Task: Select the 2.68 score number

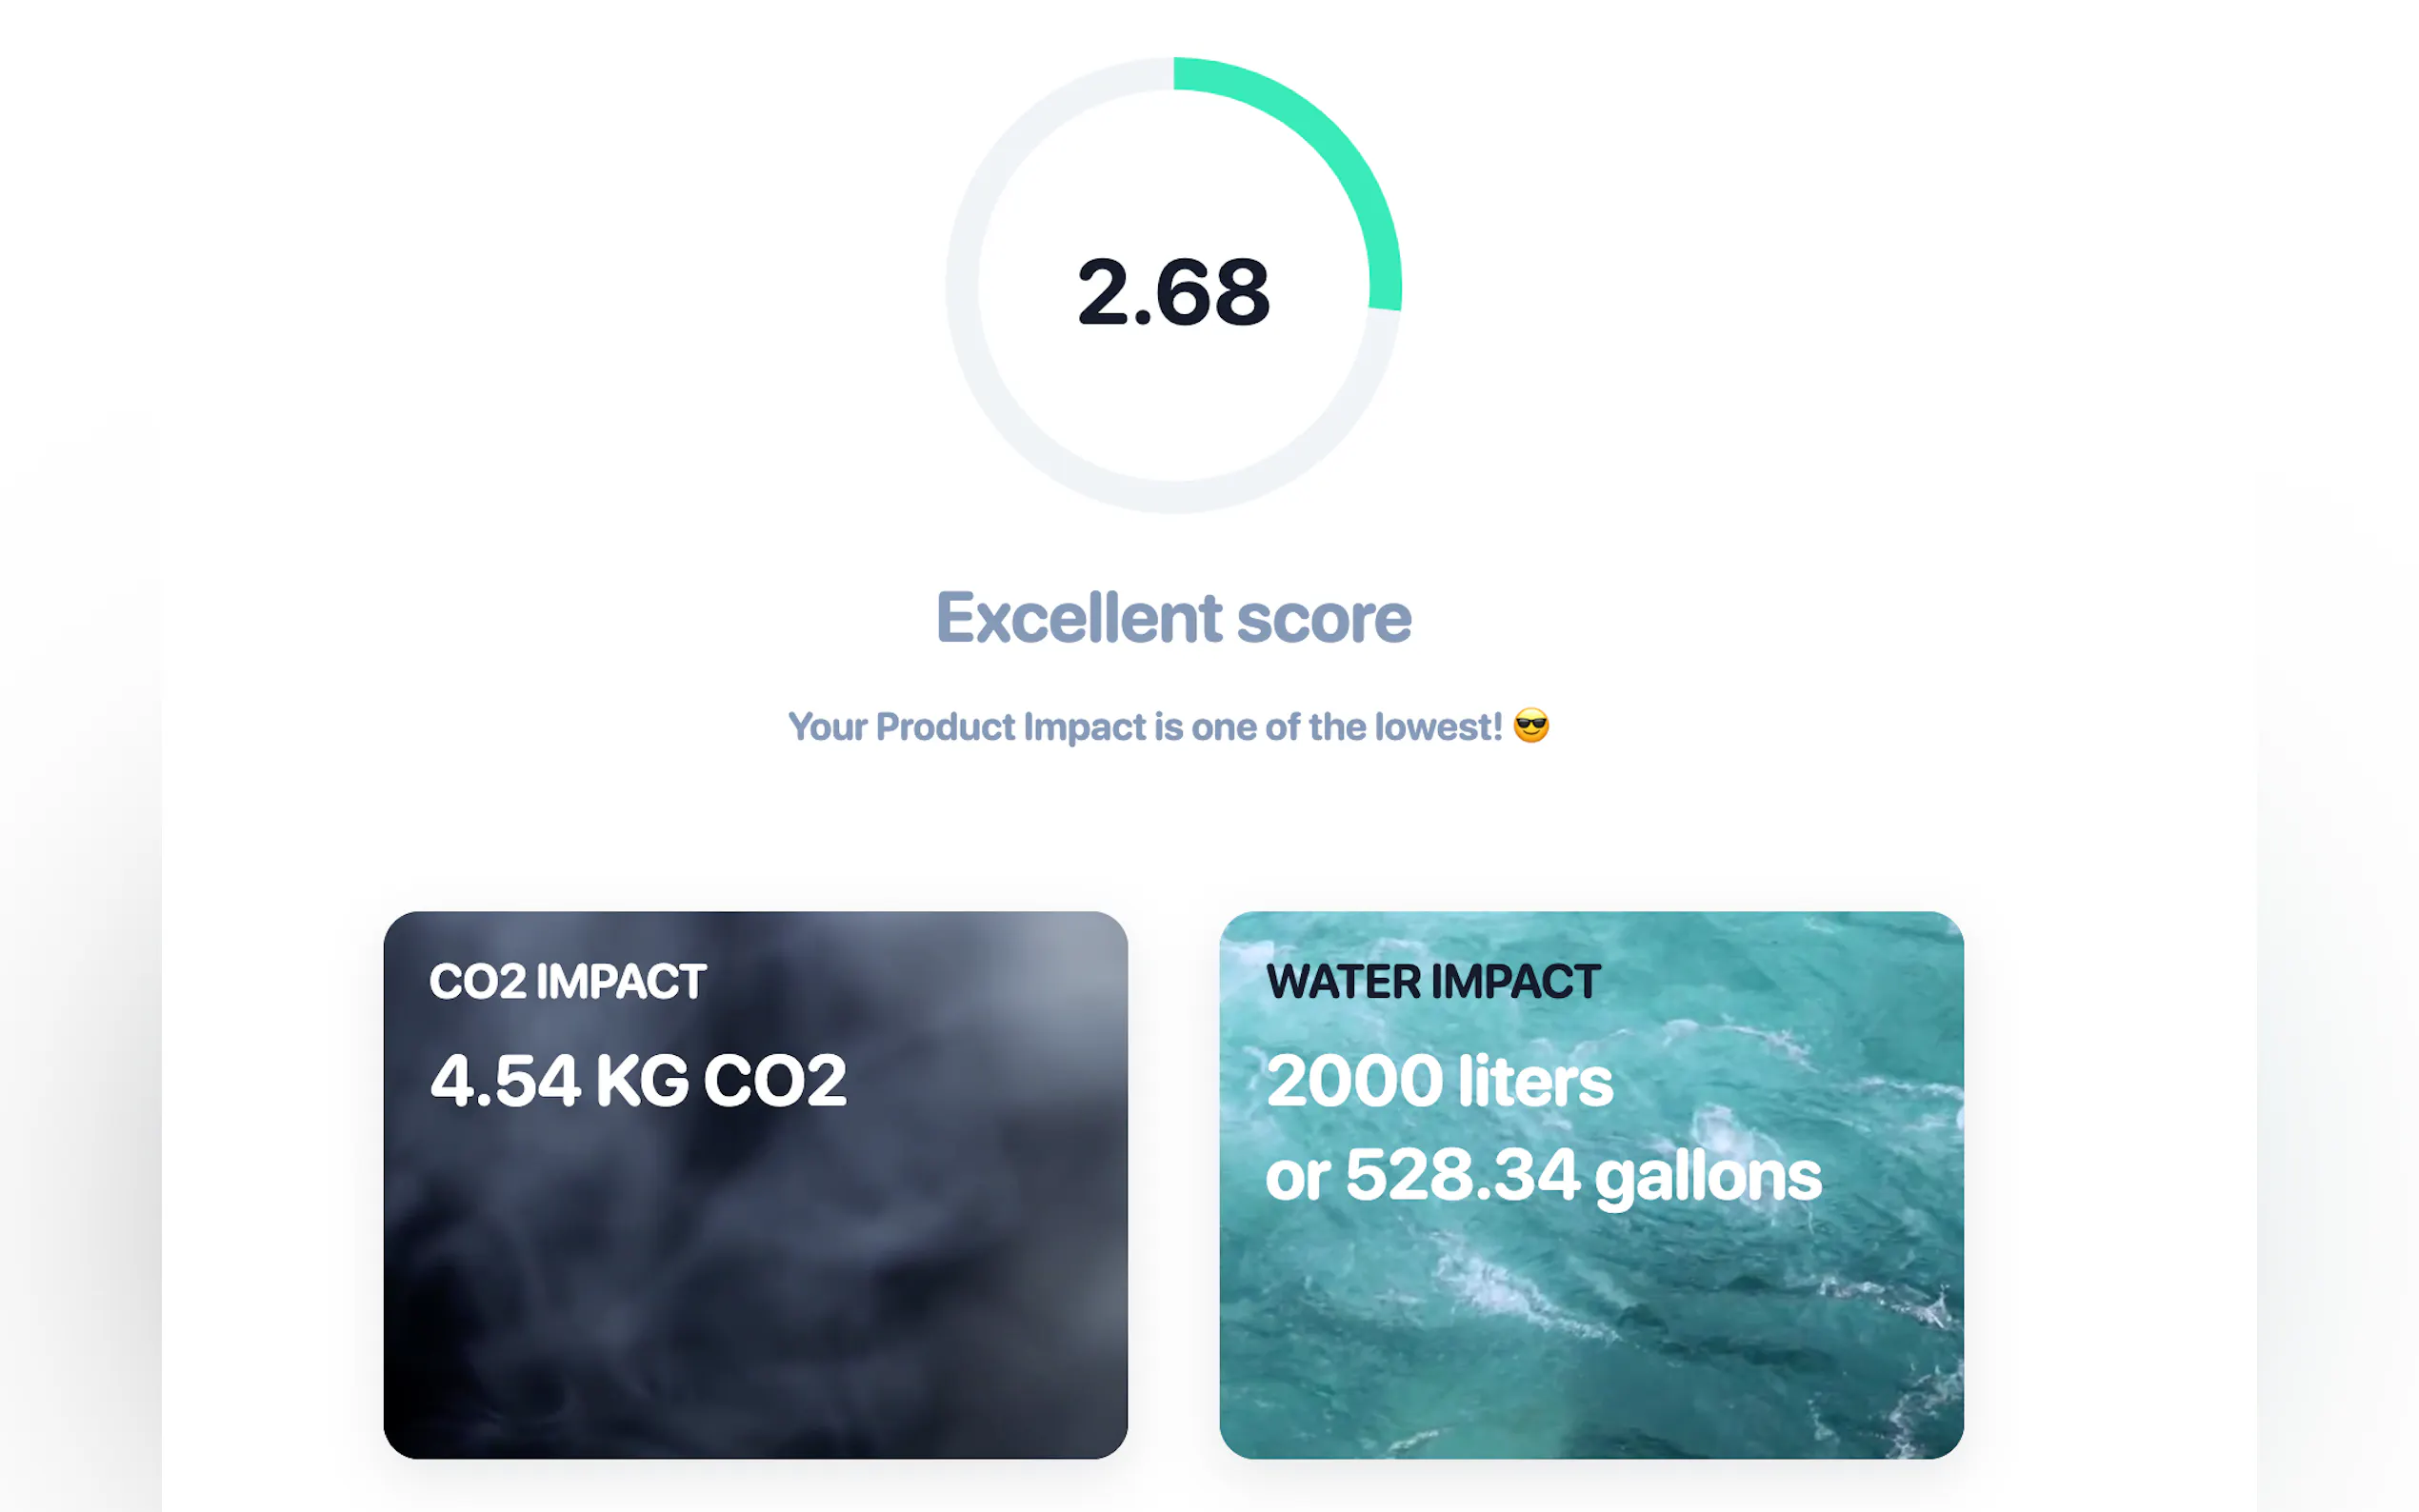Action: (1173, 292)
